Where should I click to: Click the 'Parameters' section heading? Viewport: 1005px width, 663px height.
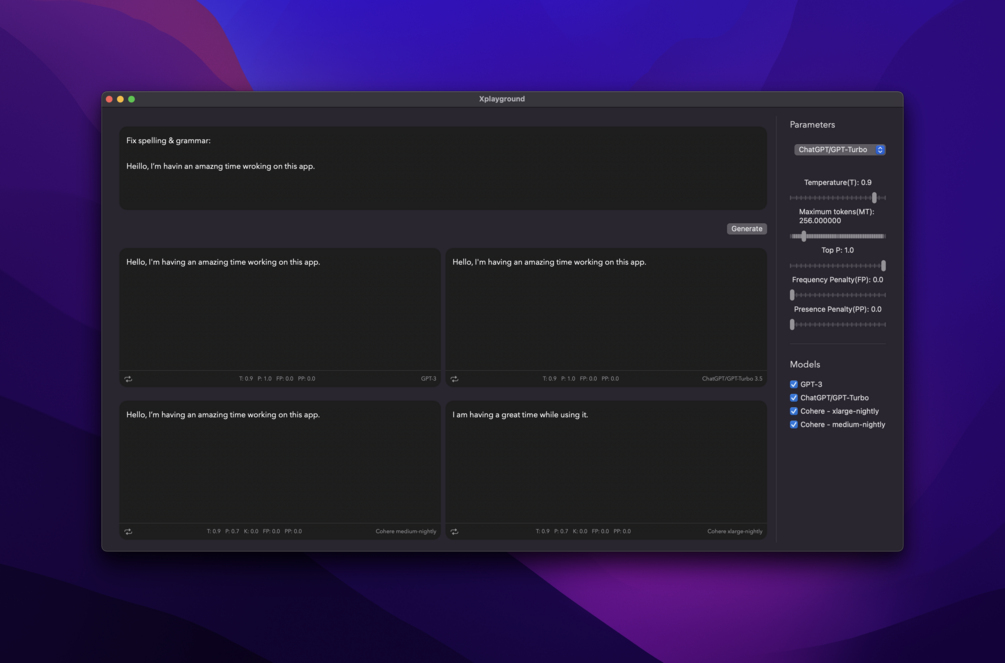click(812, 125)
